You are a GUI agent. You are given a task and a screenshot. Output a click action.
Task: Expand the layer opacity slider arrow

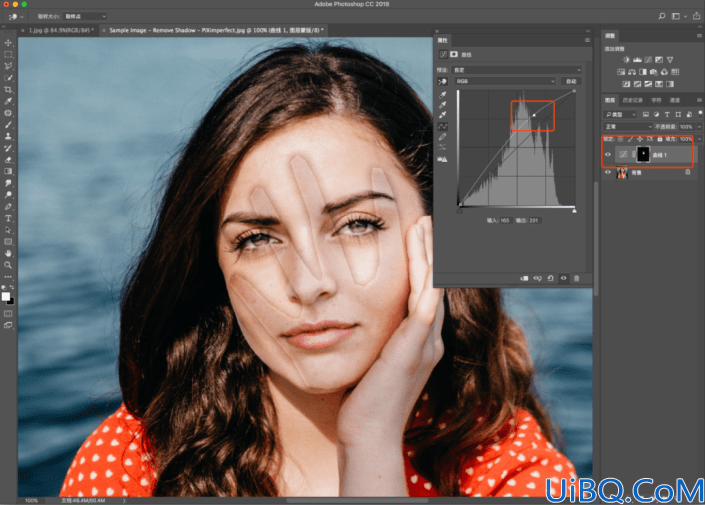click(700, 127)
